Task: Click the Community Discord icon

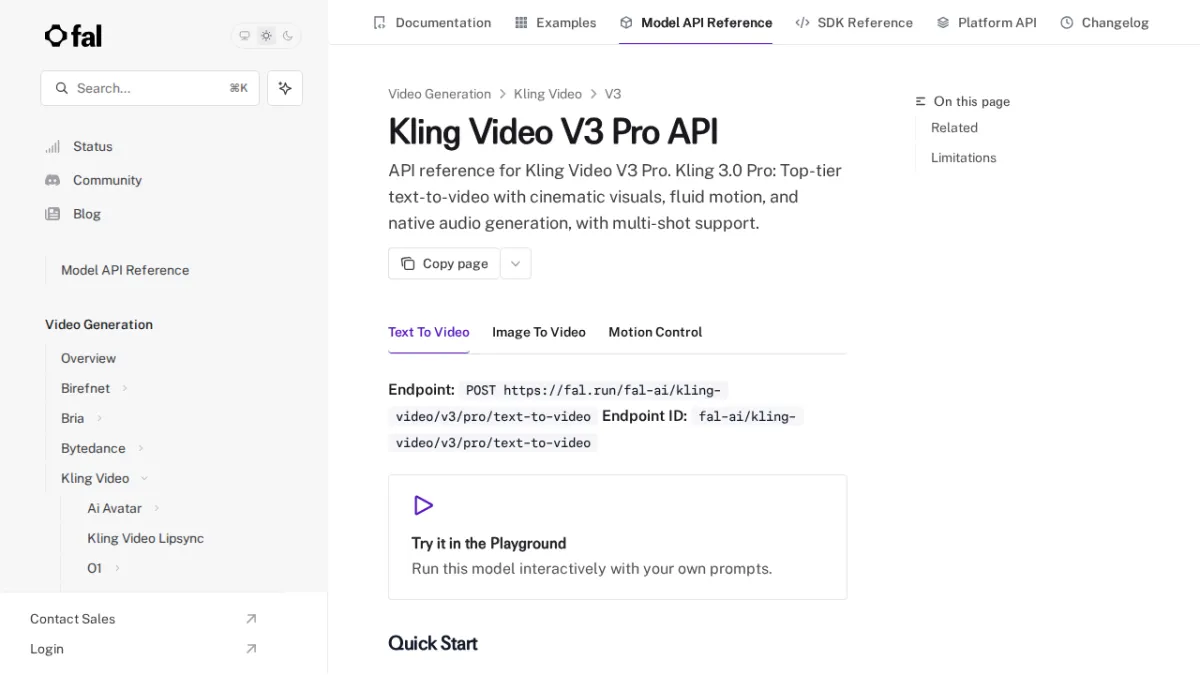Action: (52, 180)
